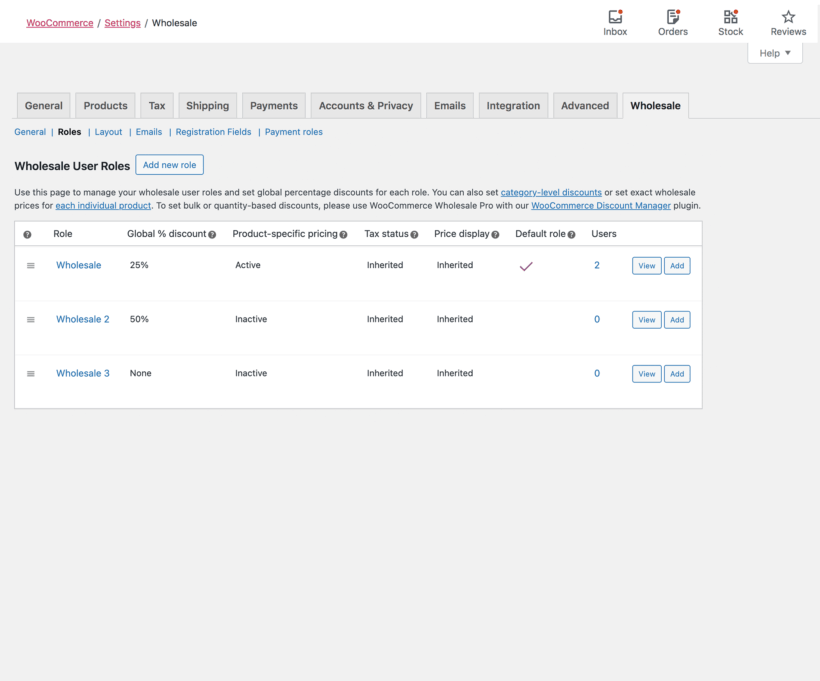View the 2 users of Wholesale role
This screenshot has height=681, width=820.
coord(597,265)
